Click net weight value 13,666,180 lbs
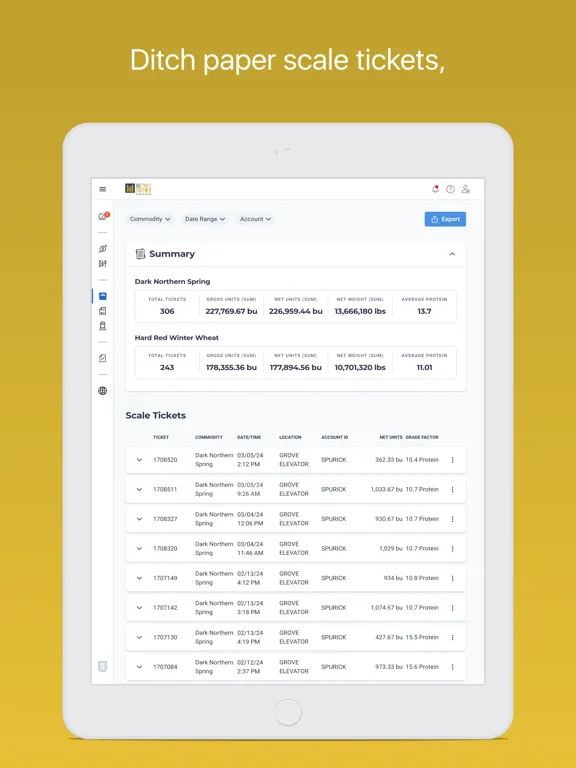 [360, 311]
